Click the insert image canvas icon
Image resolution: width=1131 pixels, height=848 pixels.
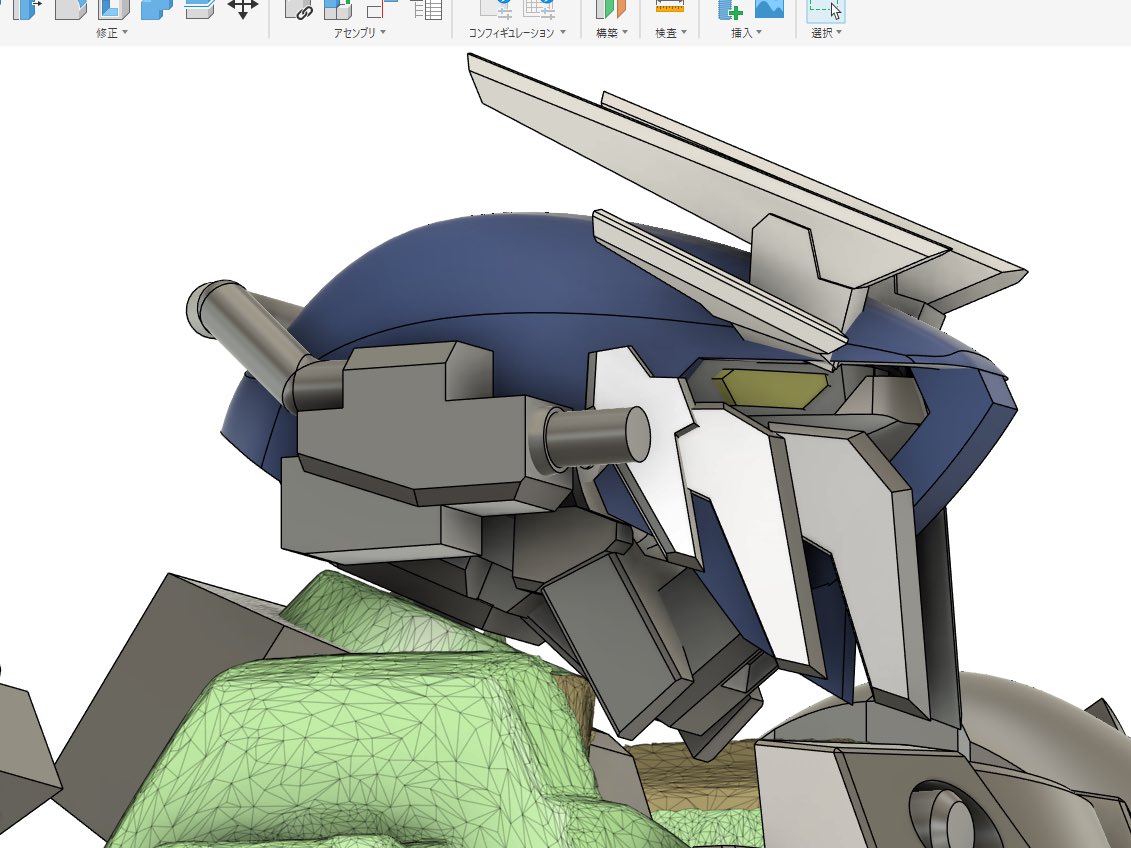pyautogui.click(x=769, y=9)
